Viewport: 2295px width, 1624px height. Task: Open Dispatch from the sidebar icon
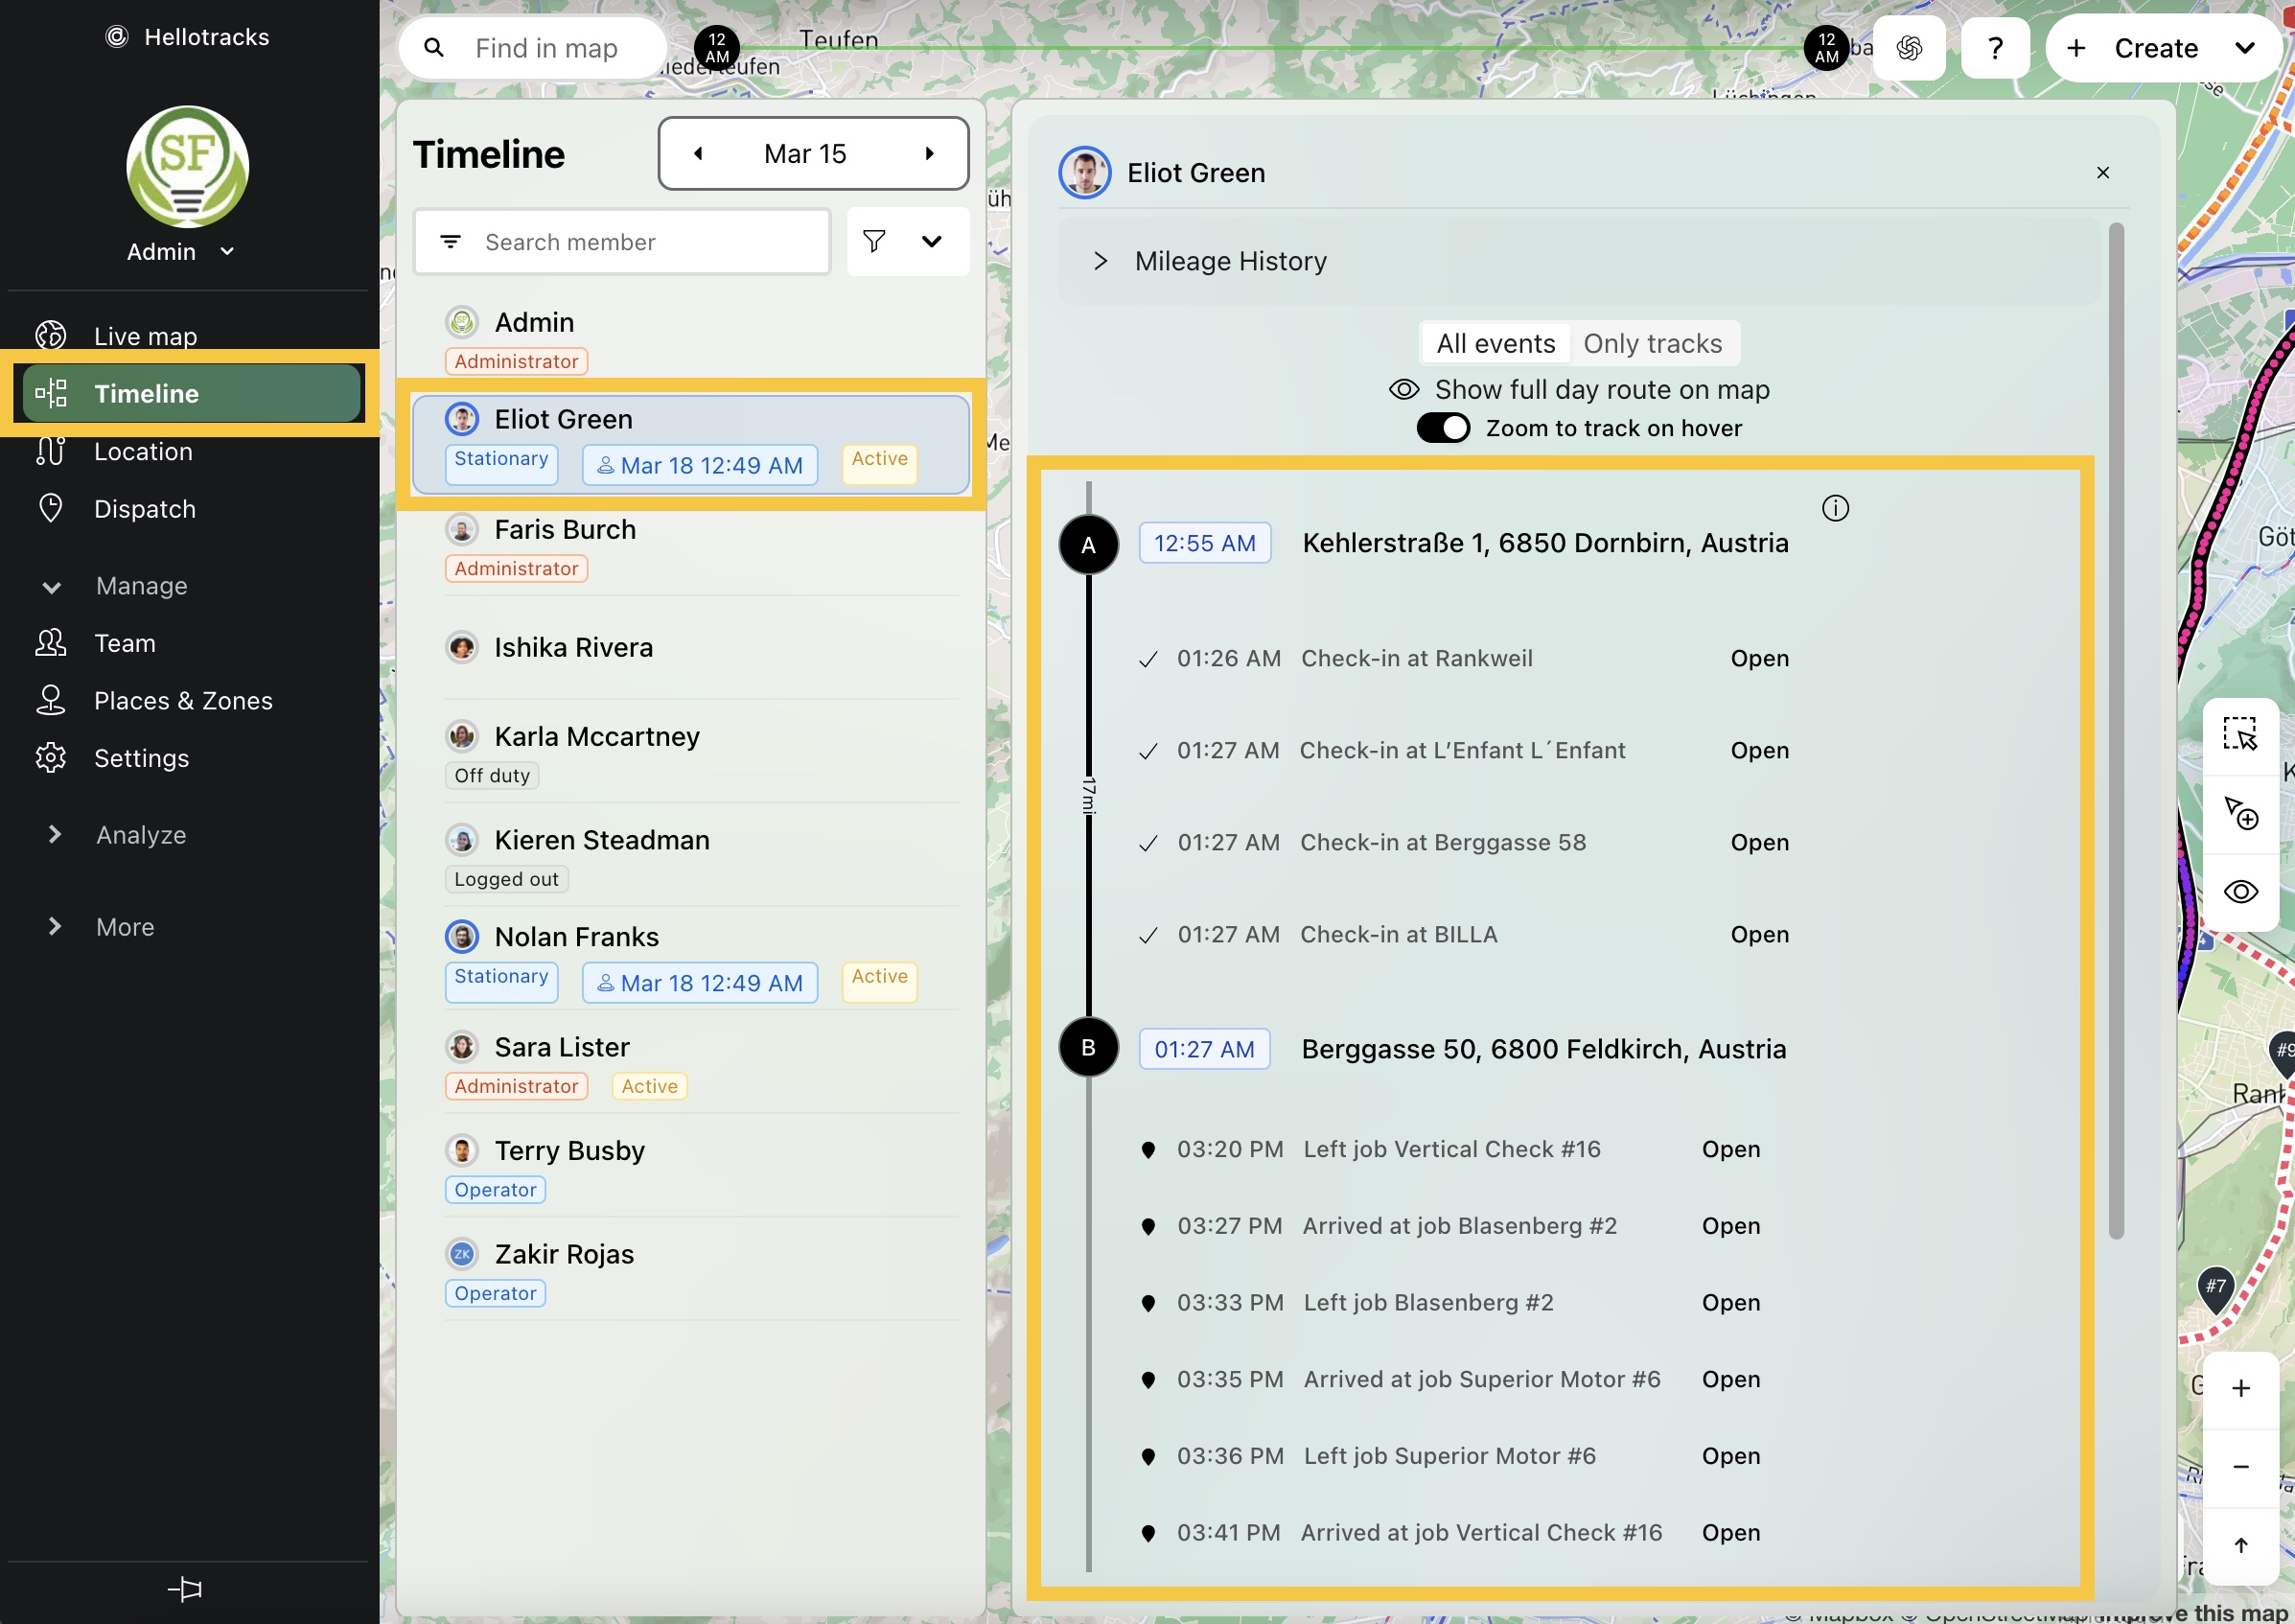pyautogui.click(x=50, y=508)
